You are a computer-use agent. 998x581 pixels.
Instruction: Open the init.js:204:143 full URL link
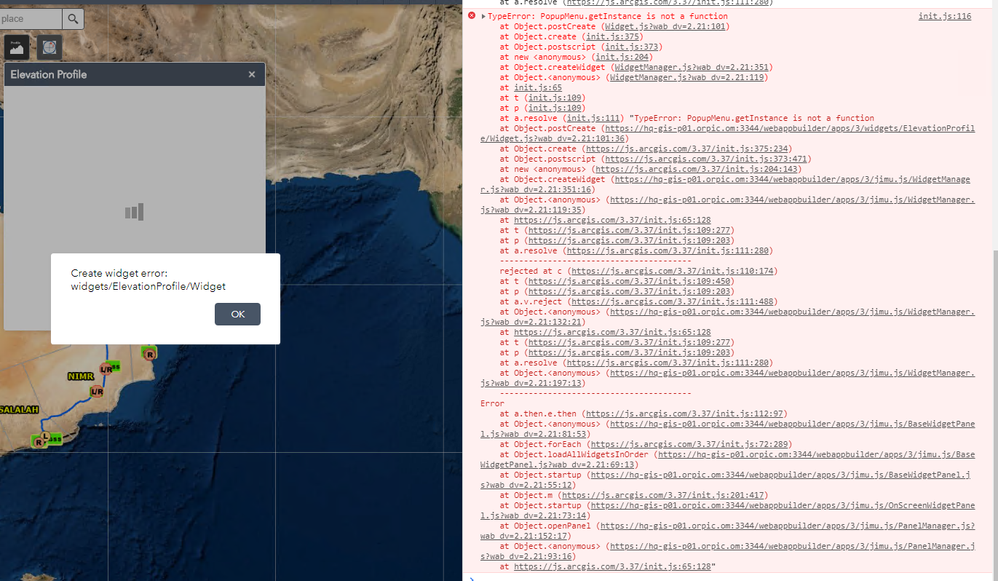pos(696,169)
